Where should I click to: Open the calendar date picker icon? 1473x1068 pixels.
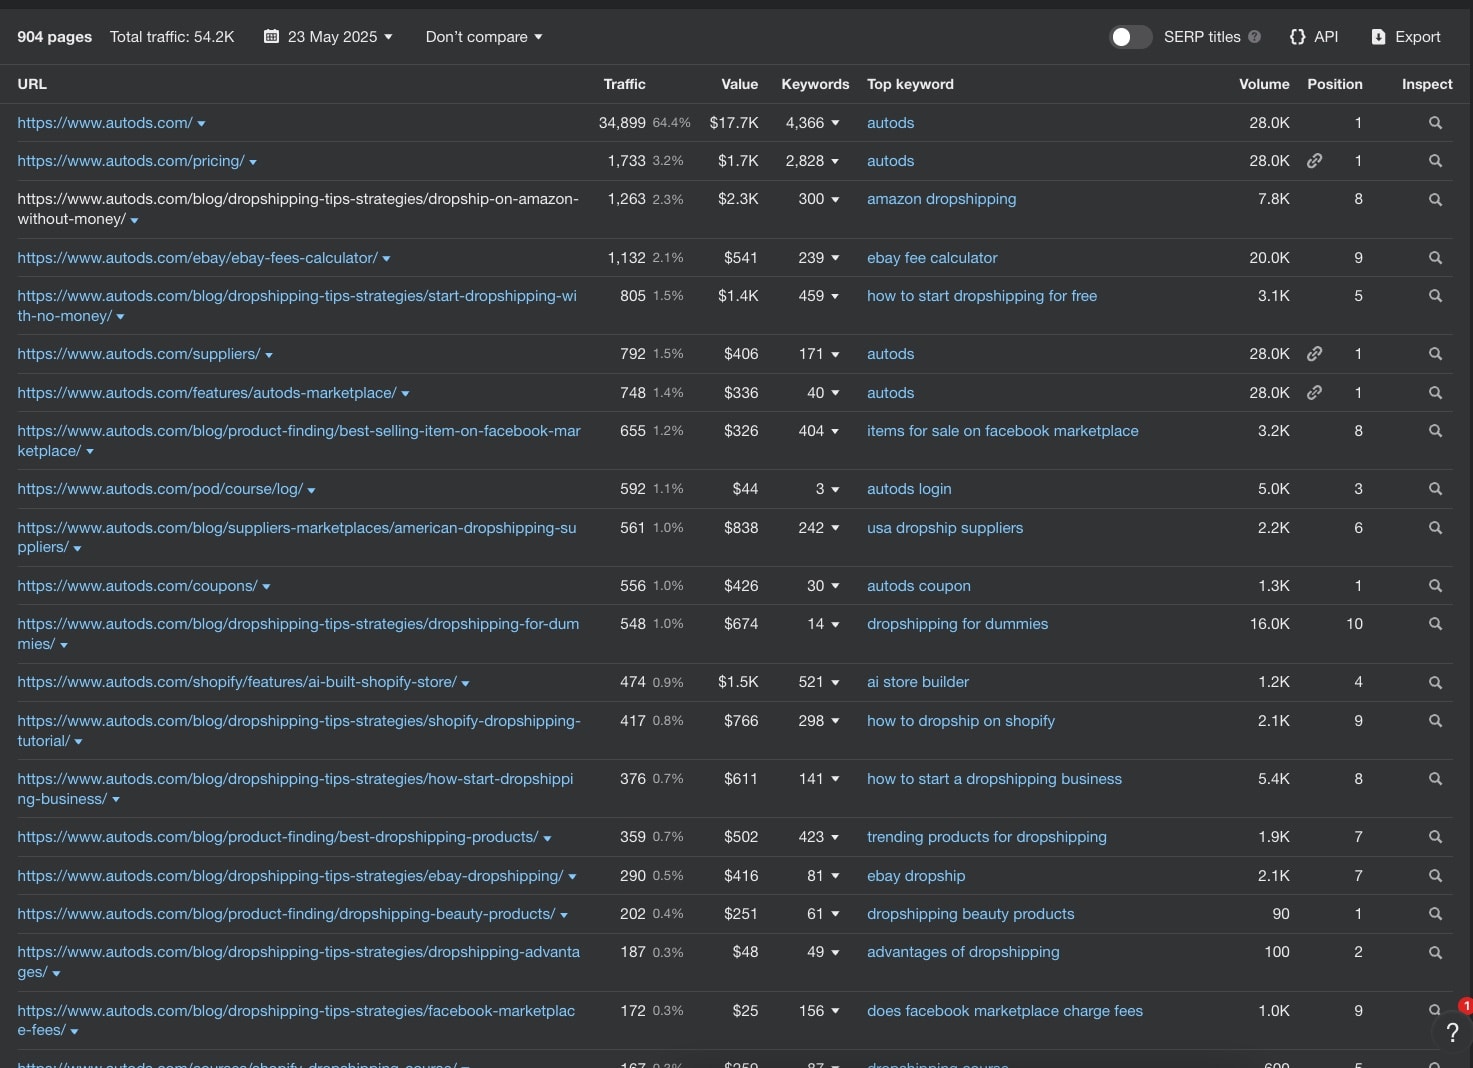click(270, 36)
